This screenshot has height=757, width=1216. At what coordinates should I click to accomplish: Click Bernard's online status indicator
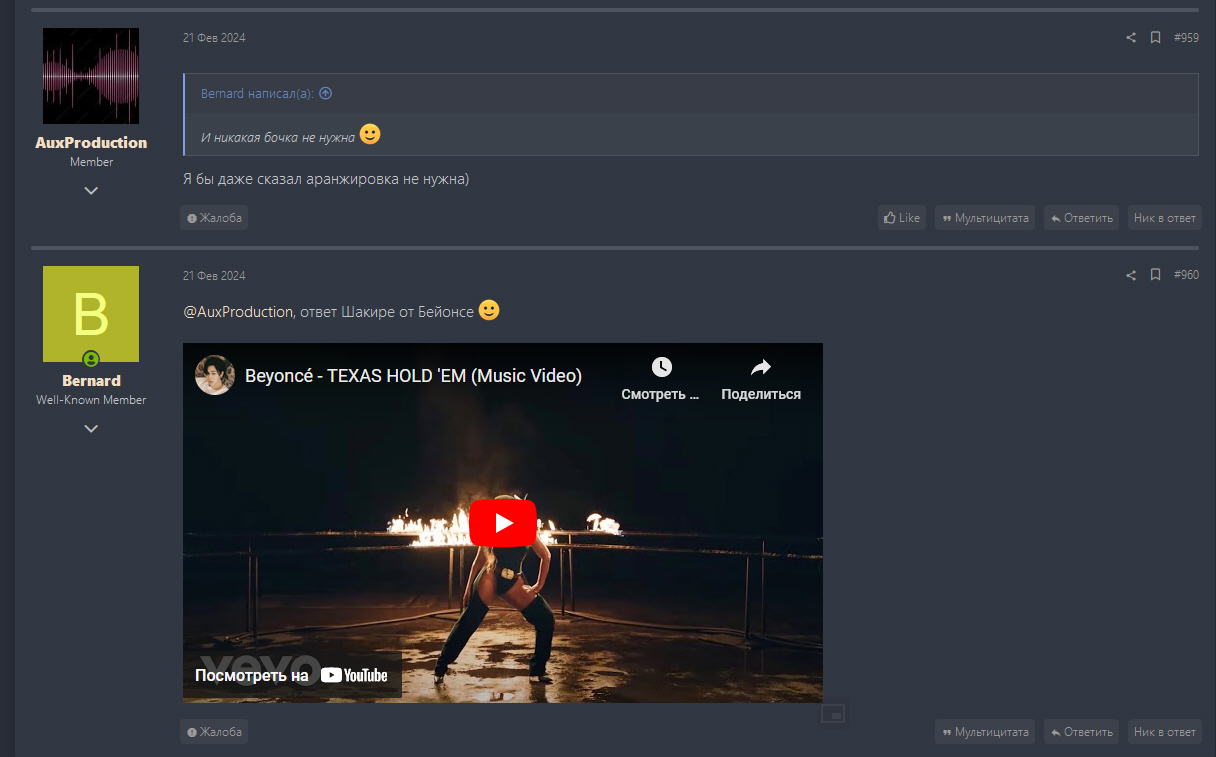pos(91,359)
